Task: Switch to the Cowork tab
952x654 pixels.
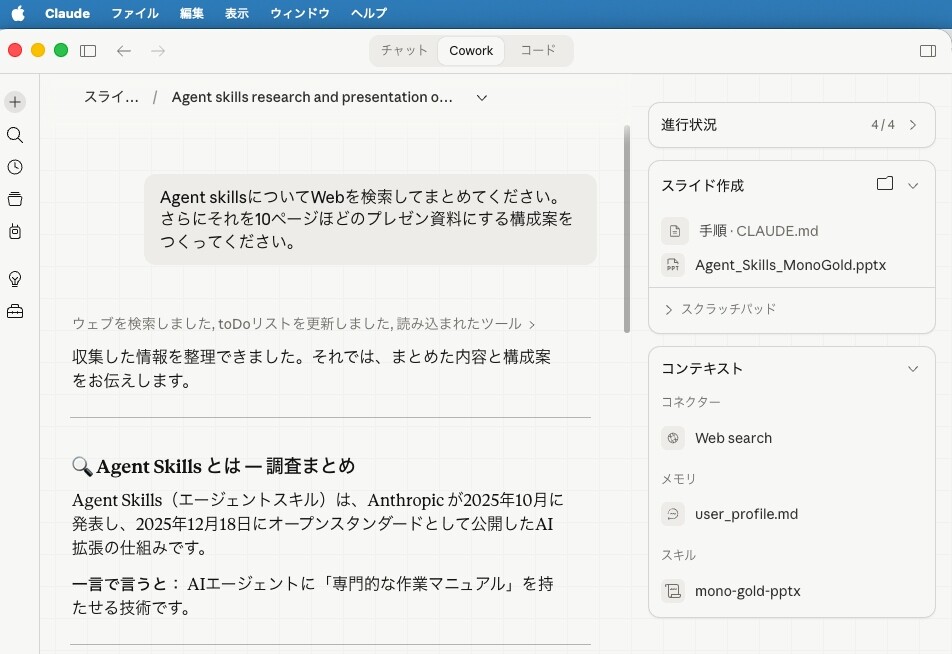Action: (x=471, y=50)
